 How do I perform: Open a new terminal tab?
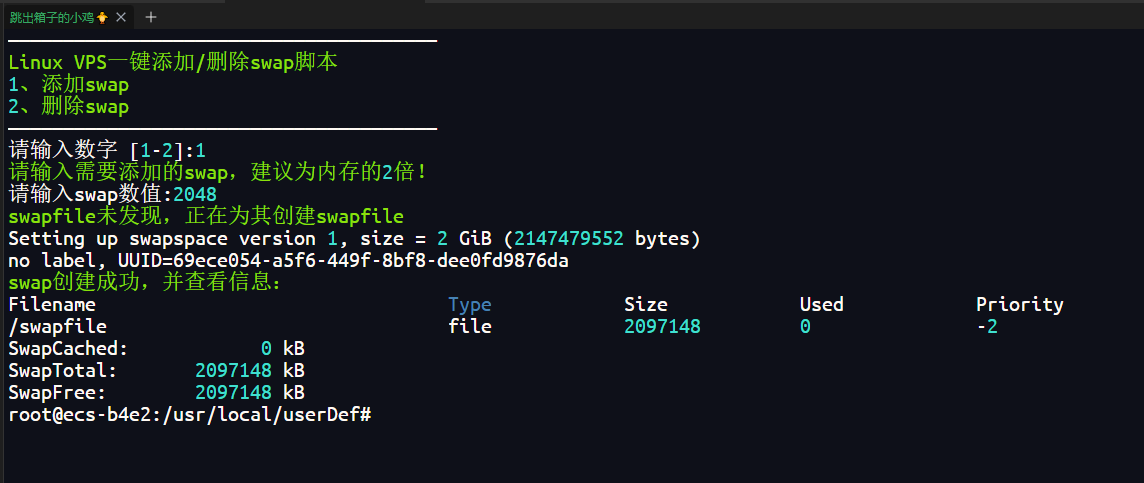pyautogui.click(x=151, y=17)
